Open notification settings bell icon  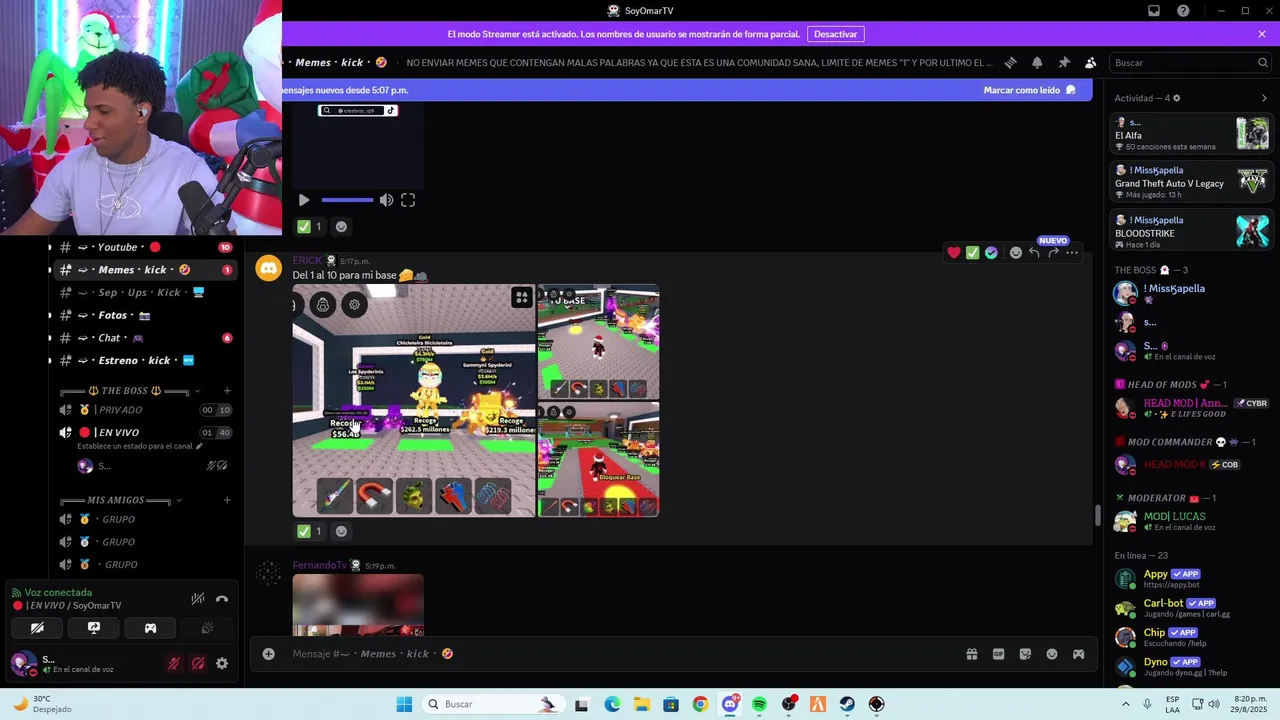coord(1037,62)
